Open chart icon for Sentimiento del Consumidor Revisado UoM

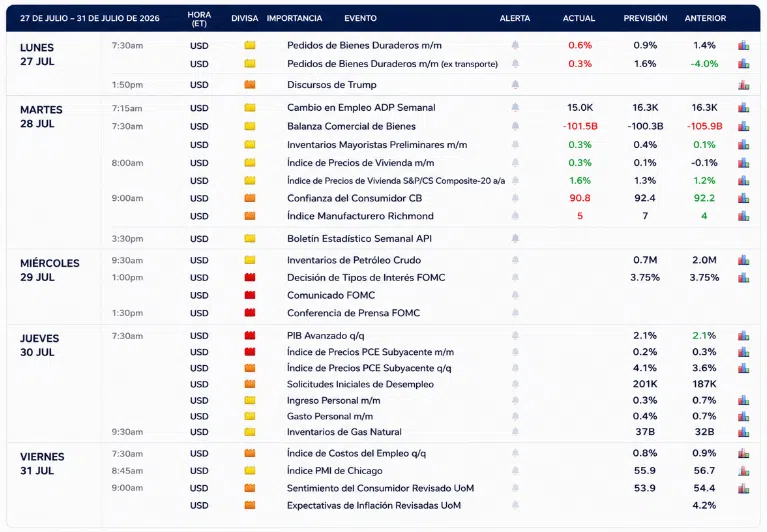[x=744, y=488]
